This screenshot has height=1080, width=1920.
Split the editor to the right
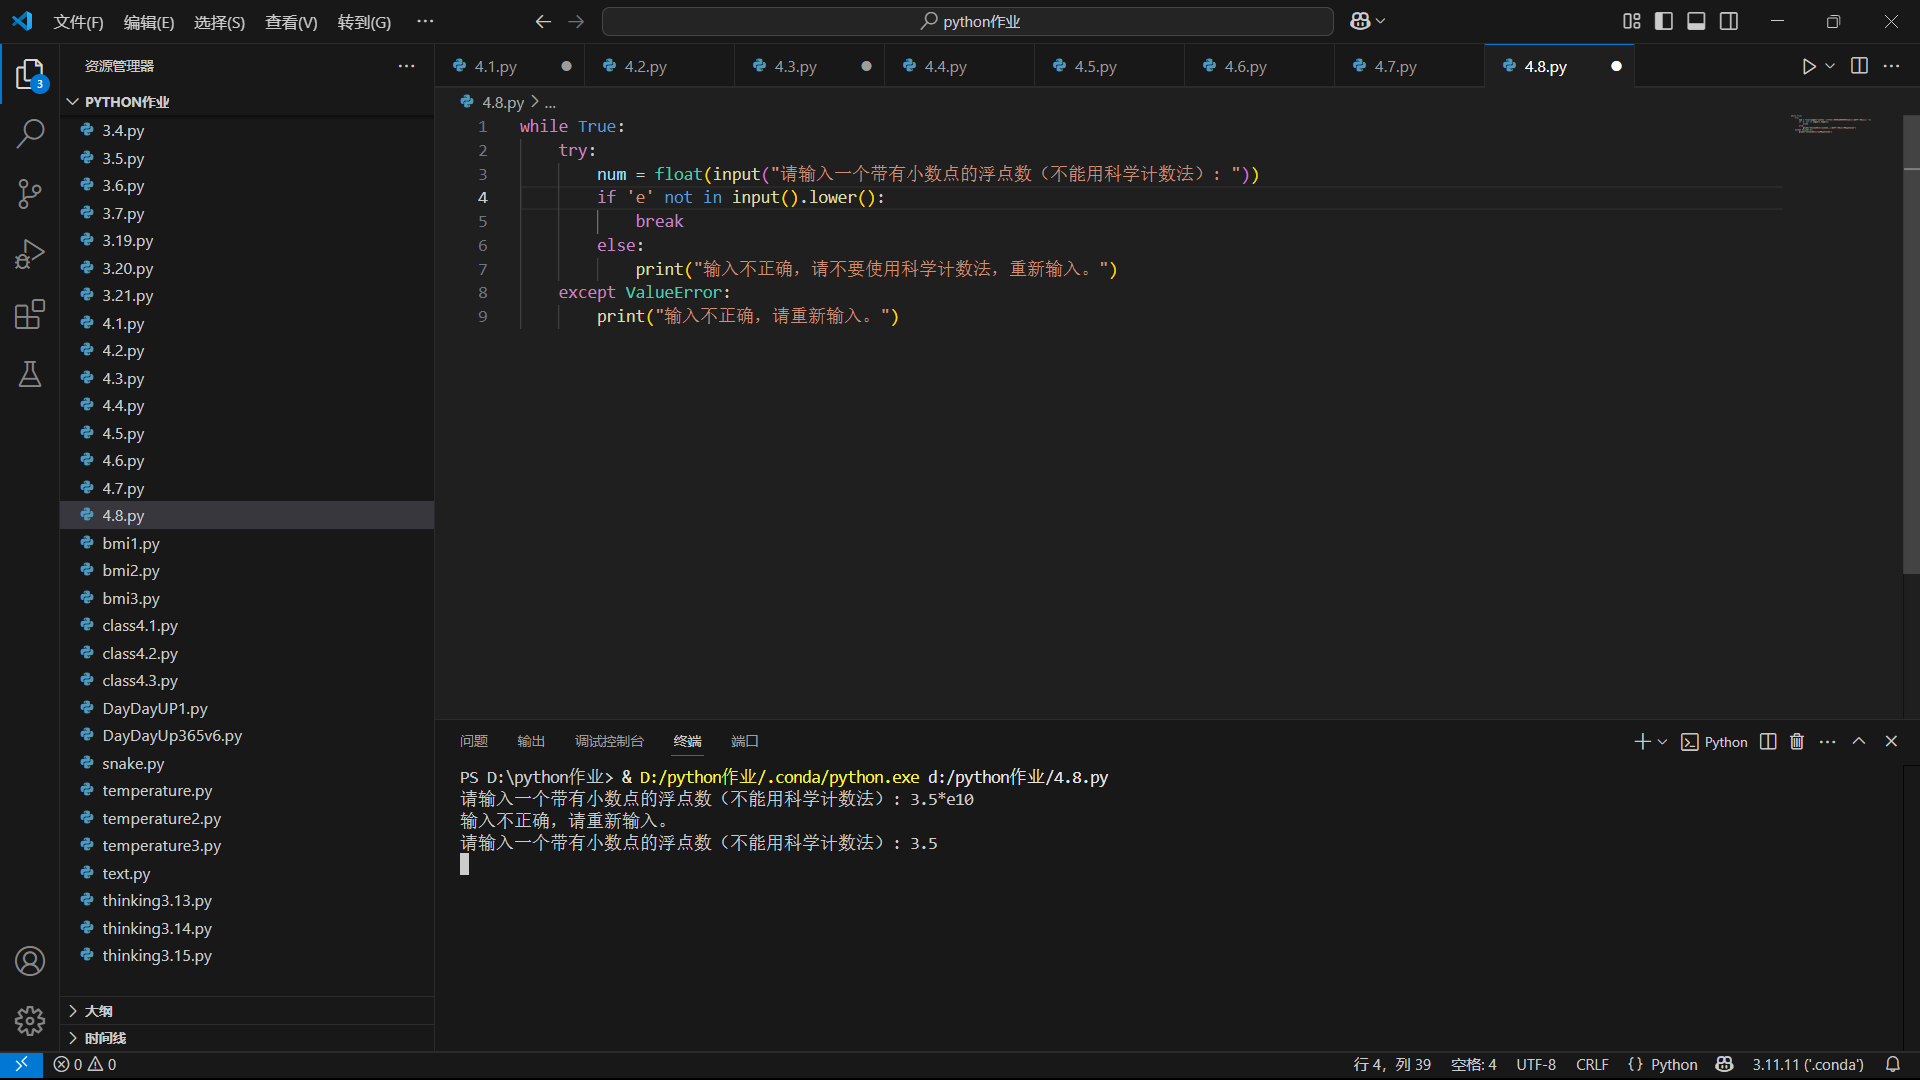click(x=1859, y=66)
